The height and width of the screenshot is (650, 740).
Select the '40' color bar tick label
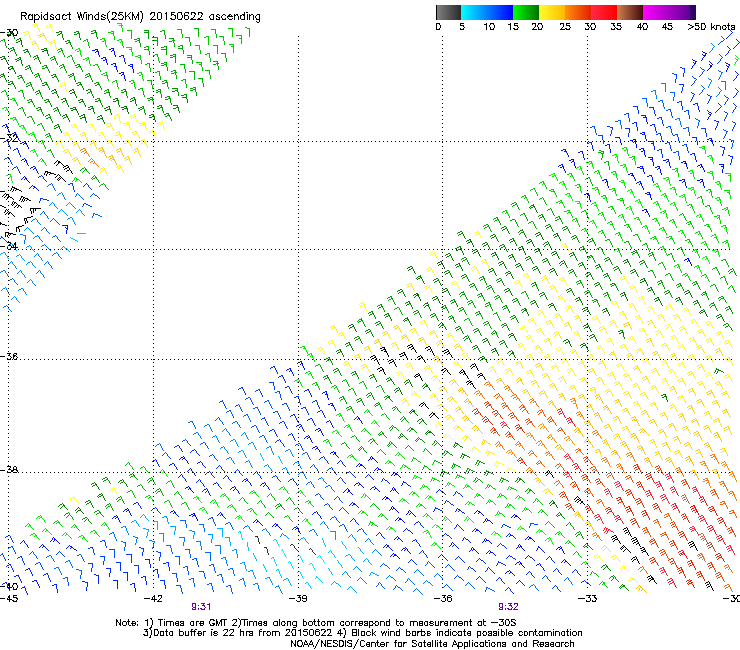click(642, 27)
